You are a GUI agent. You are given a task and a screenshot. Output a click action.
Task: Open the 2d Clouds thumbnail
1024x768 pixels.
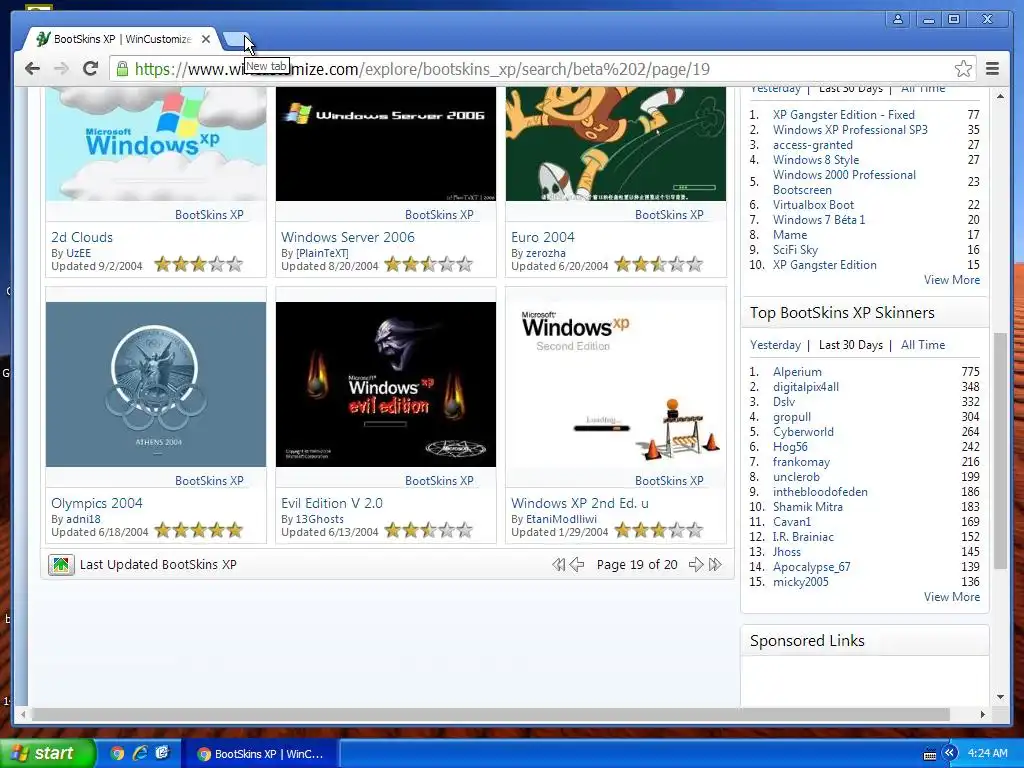(x=156, y=144)
